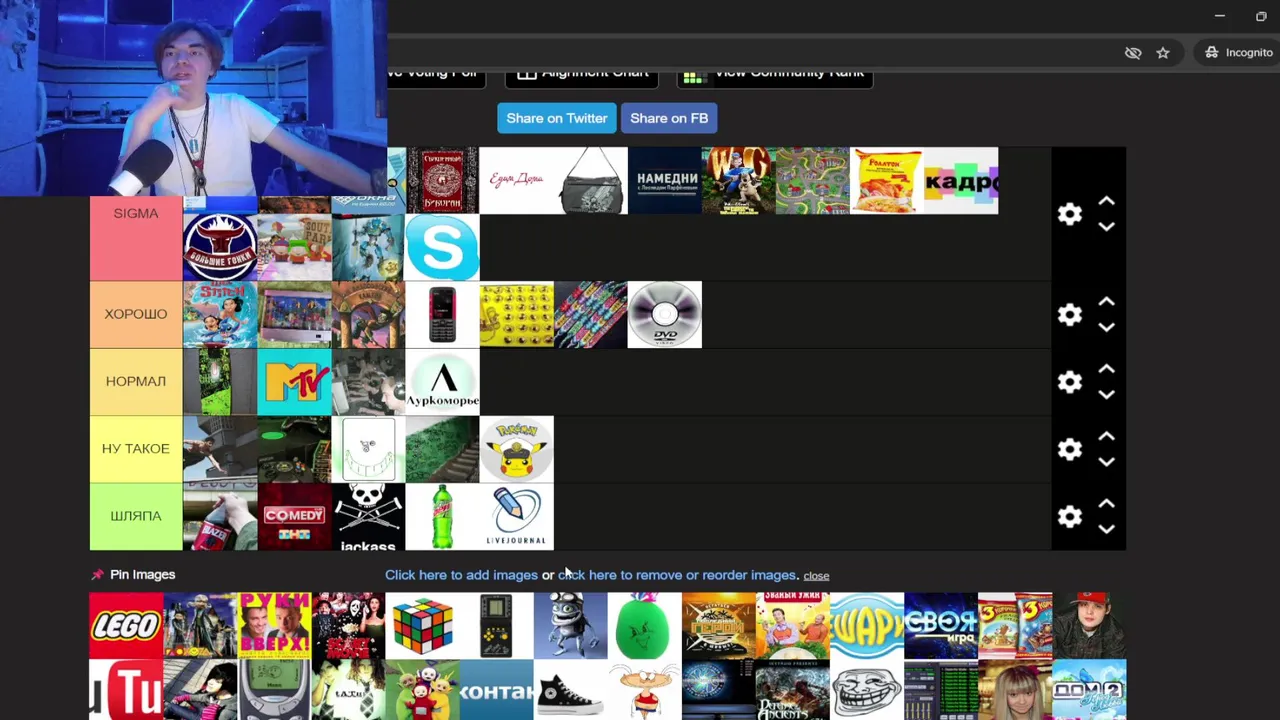
Task: Click here to add images link
Action: [461, 575]
